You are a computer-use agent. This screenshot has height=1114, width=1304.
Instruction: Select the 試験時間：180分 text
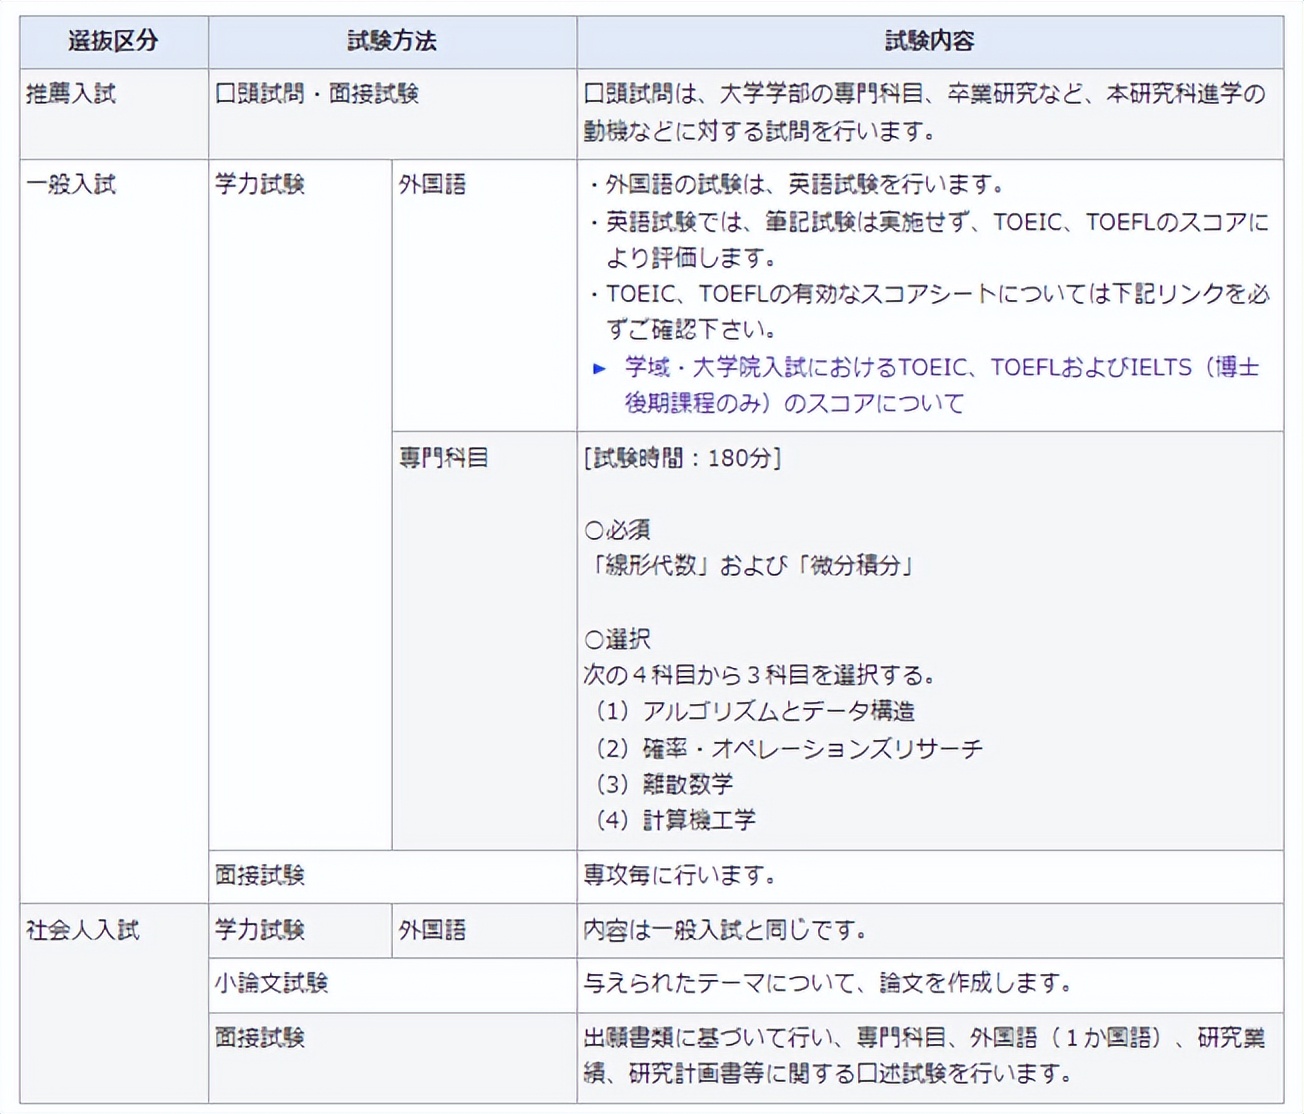[682, 457]
